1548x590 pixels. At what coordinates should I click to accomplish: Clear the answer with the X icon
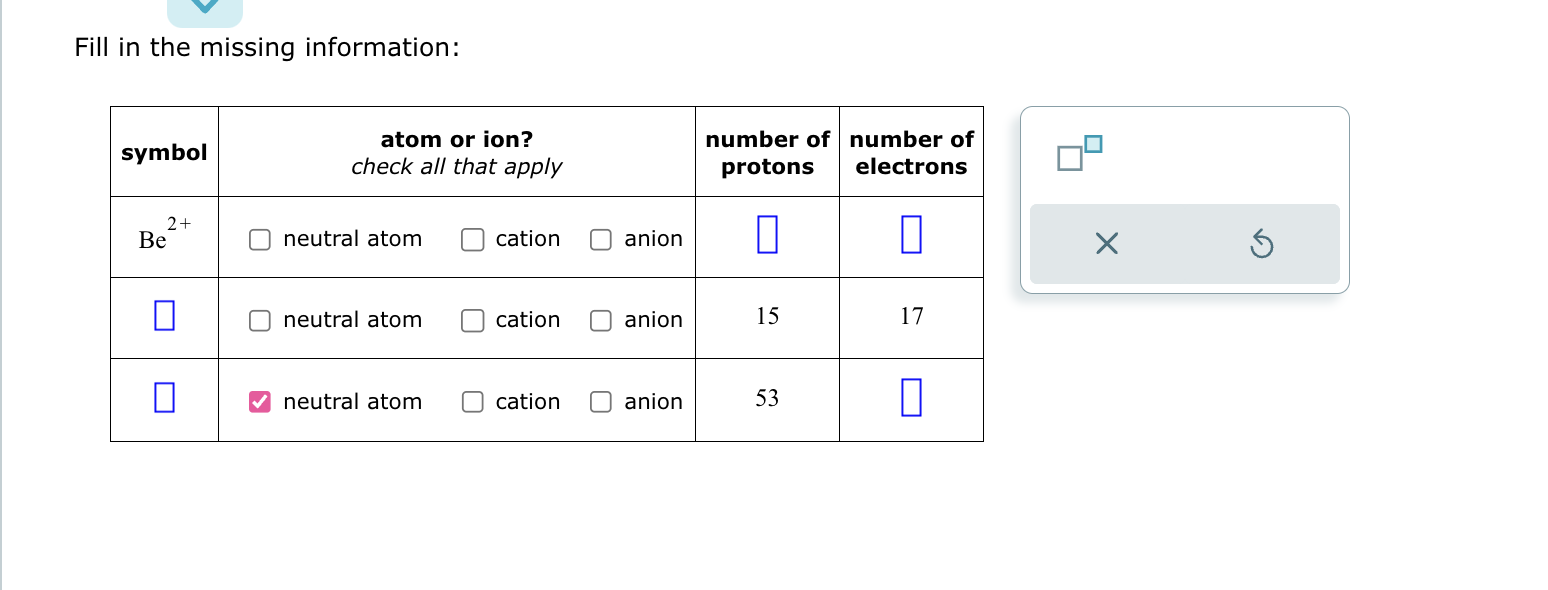coord(1106,244)
